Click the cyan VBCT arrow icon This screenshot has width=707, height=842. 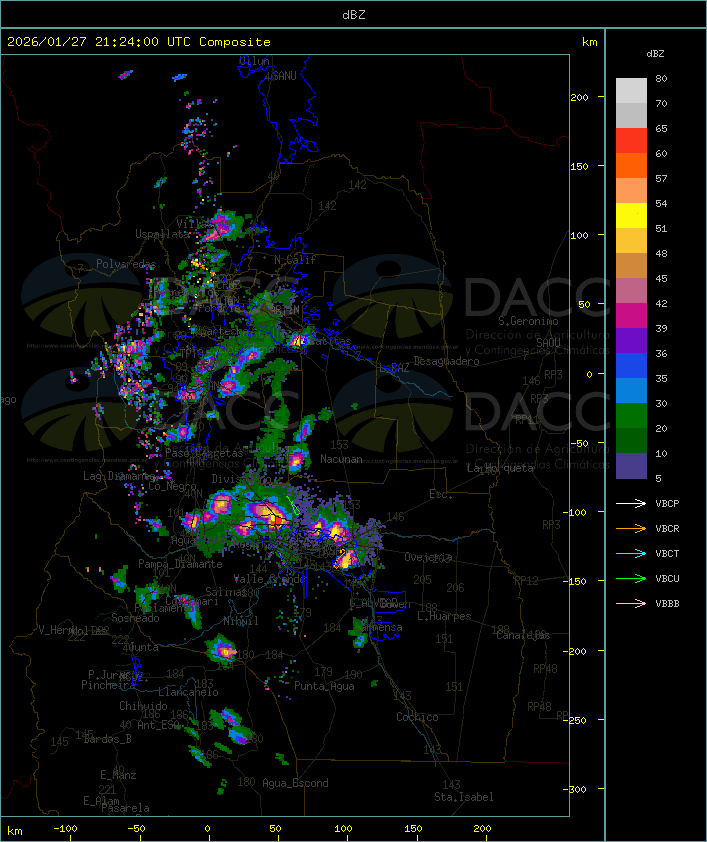[x=631, y=554]
